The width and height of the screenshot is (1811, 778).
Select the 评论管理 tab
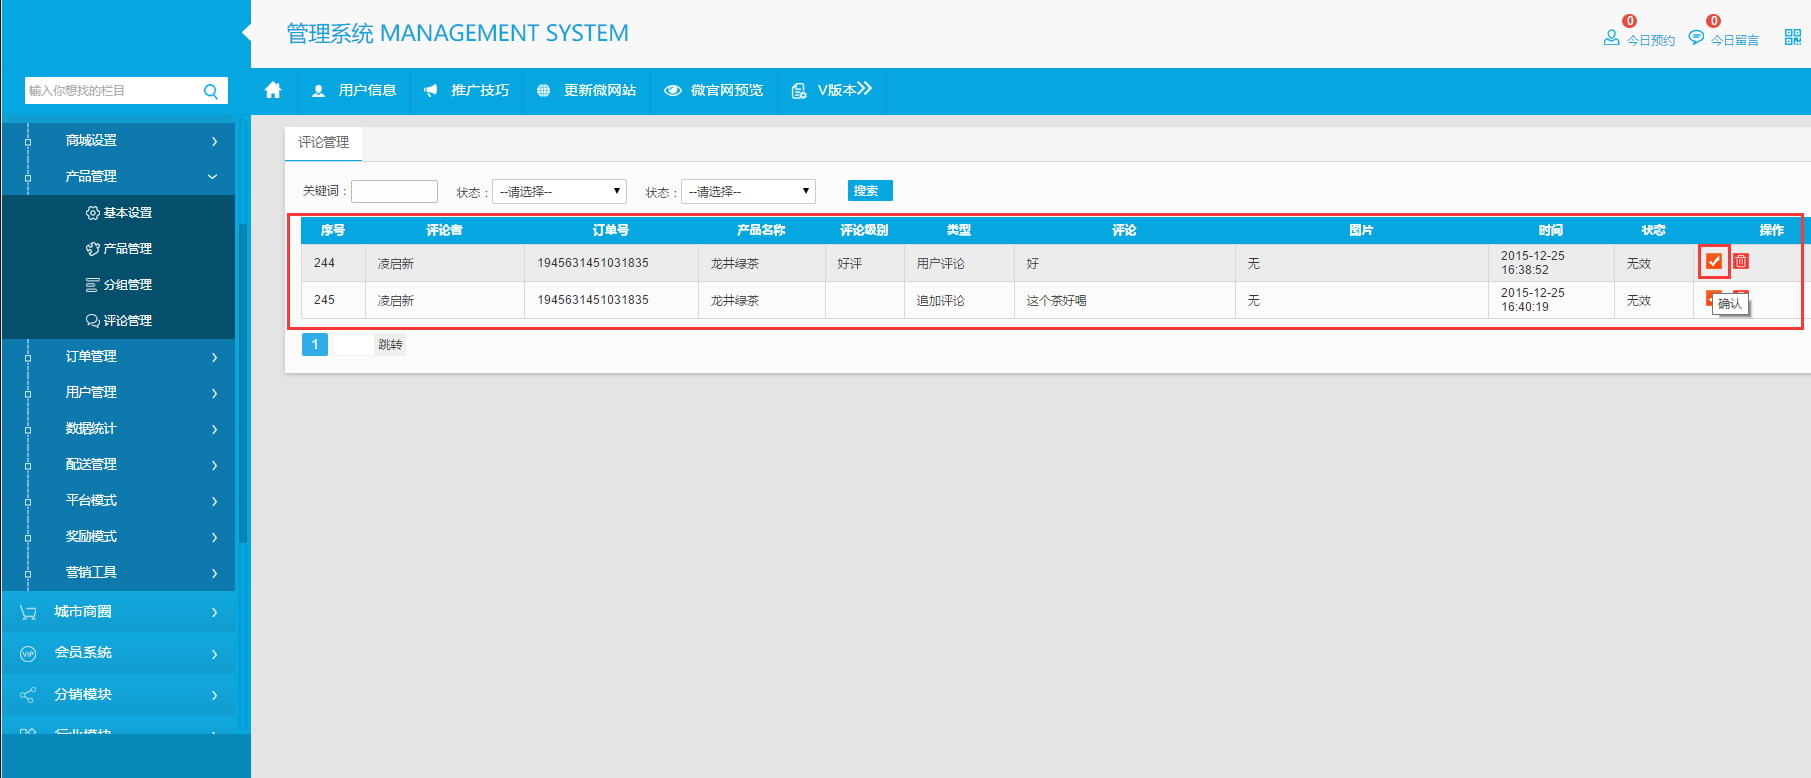(323, 142)
